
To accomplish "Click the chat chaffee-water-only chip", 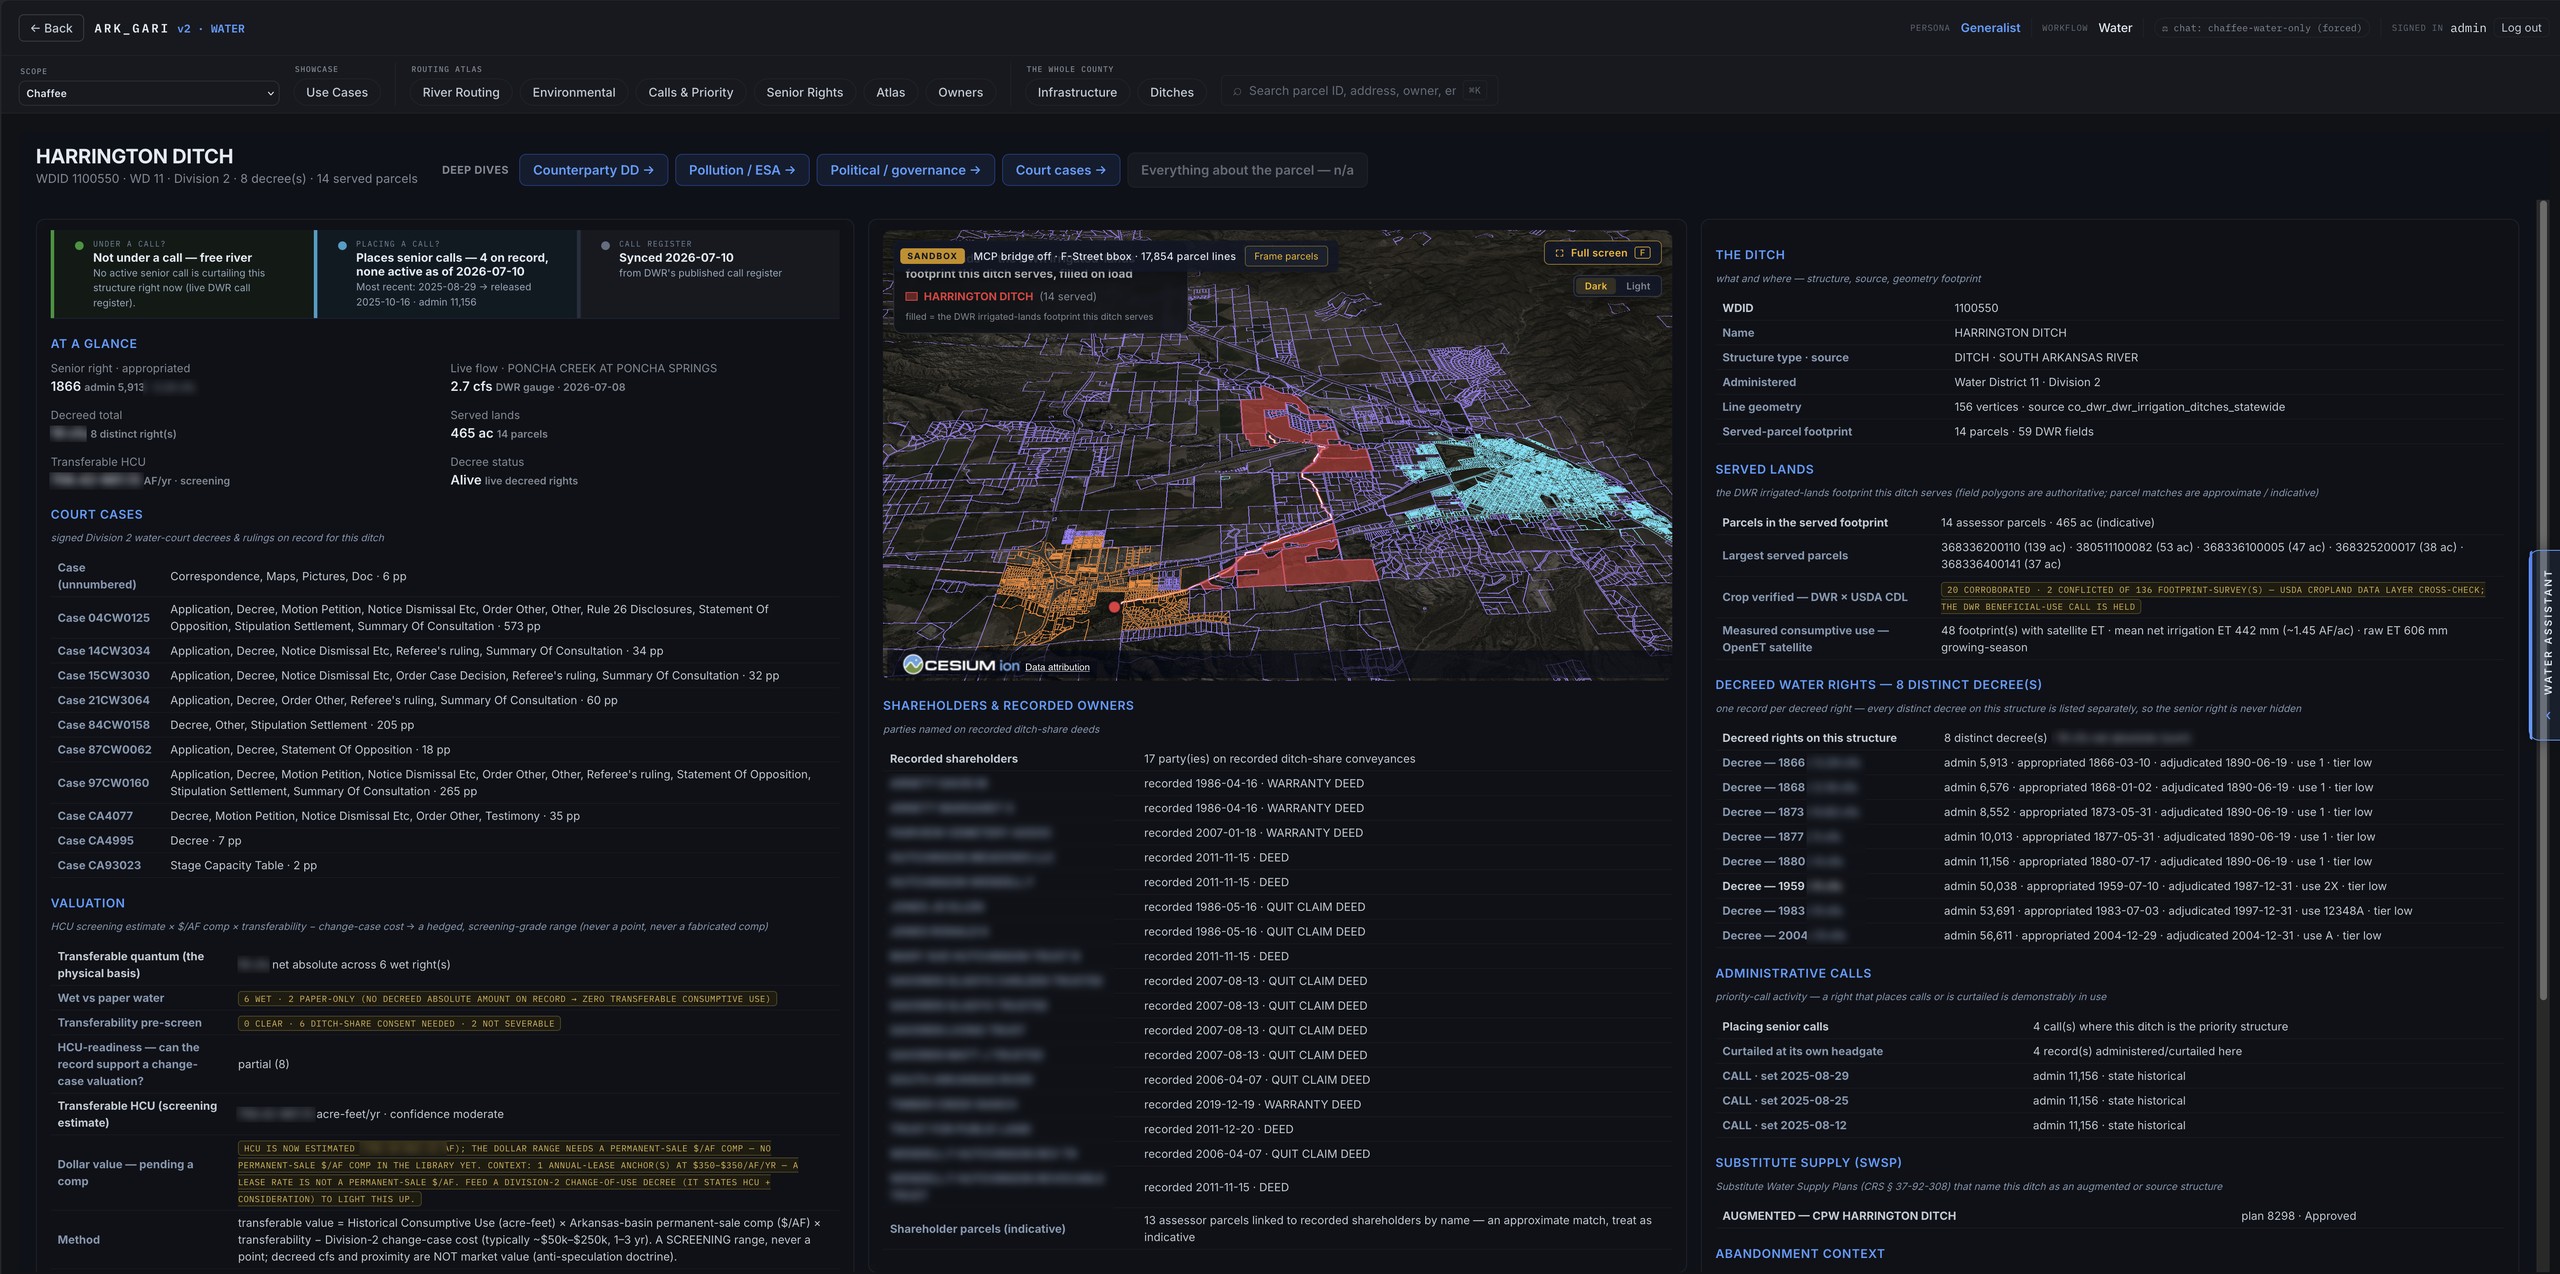I will (2260, 28).
